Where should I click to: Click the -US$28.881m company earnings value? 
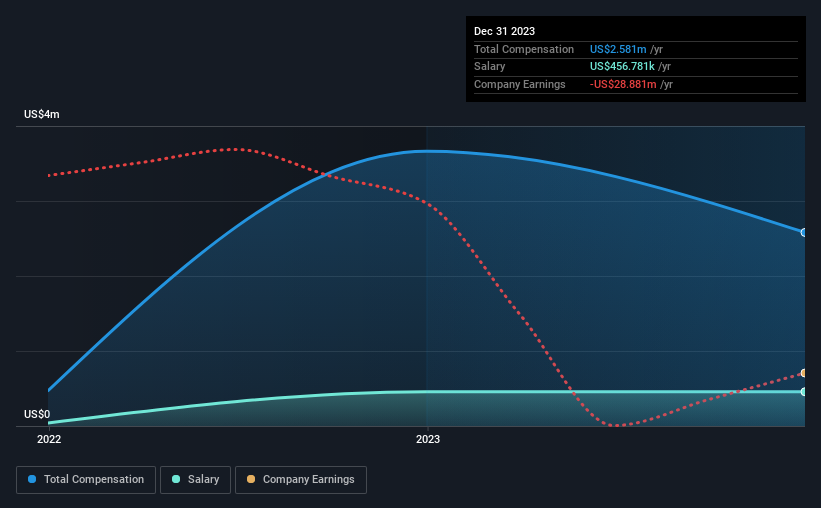tap(623, 84)
